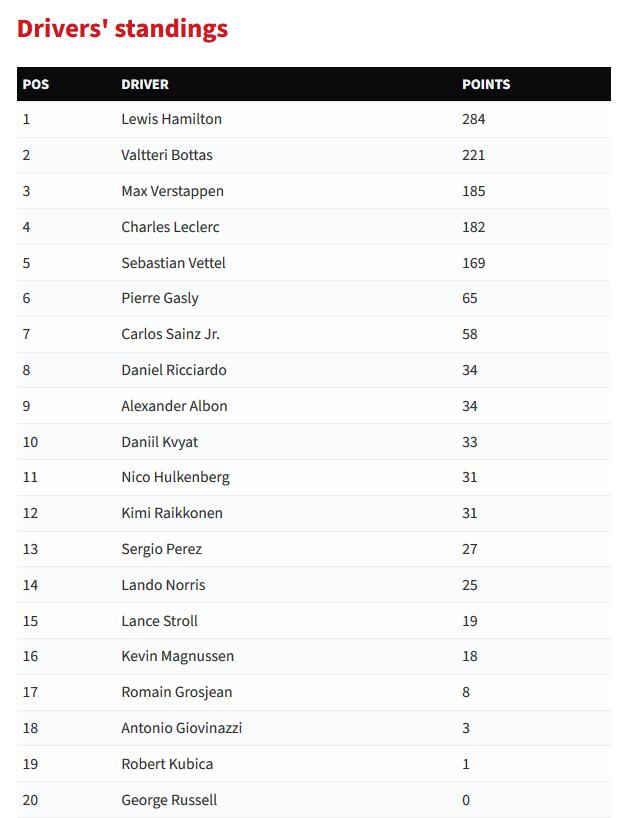This screenshot has height=818, width=630.
Task: Click Daniel Ricciardo's name
Action: point(174,370)
